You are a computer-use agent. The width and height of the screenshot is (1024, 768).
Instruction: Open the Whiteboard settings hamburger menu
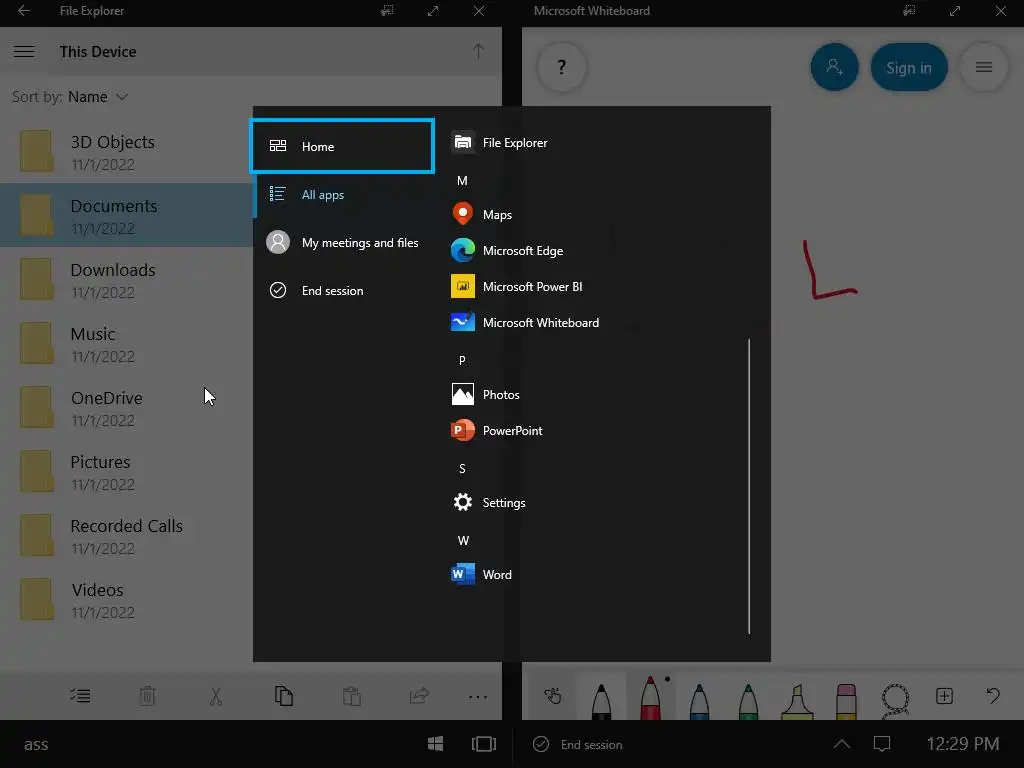(x=984, y=67)
